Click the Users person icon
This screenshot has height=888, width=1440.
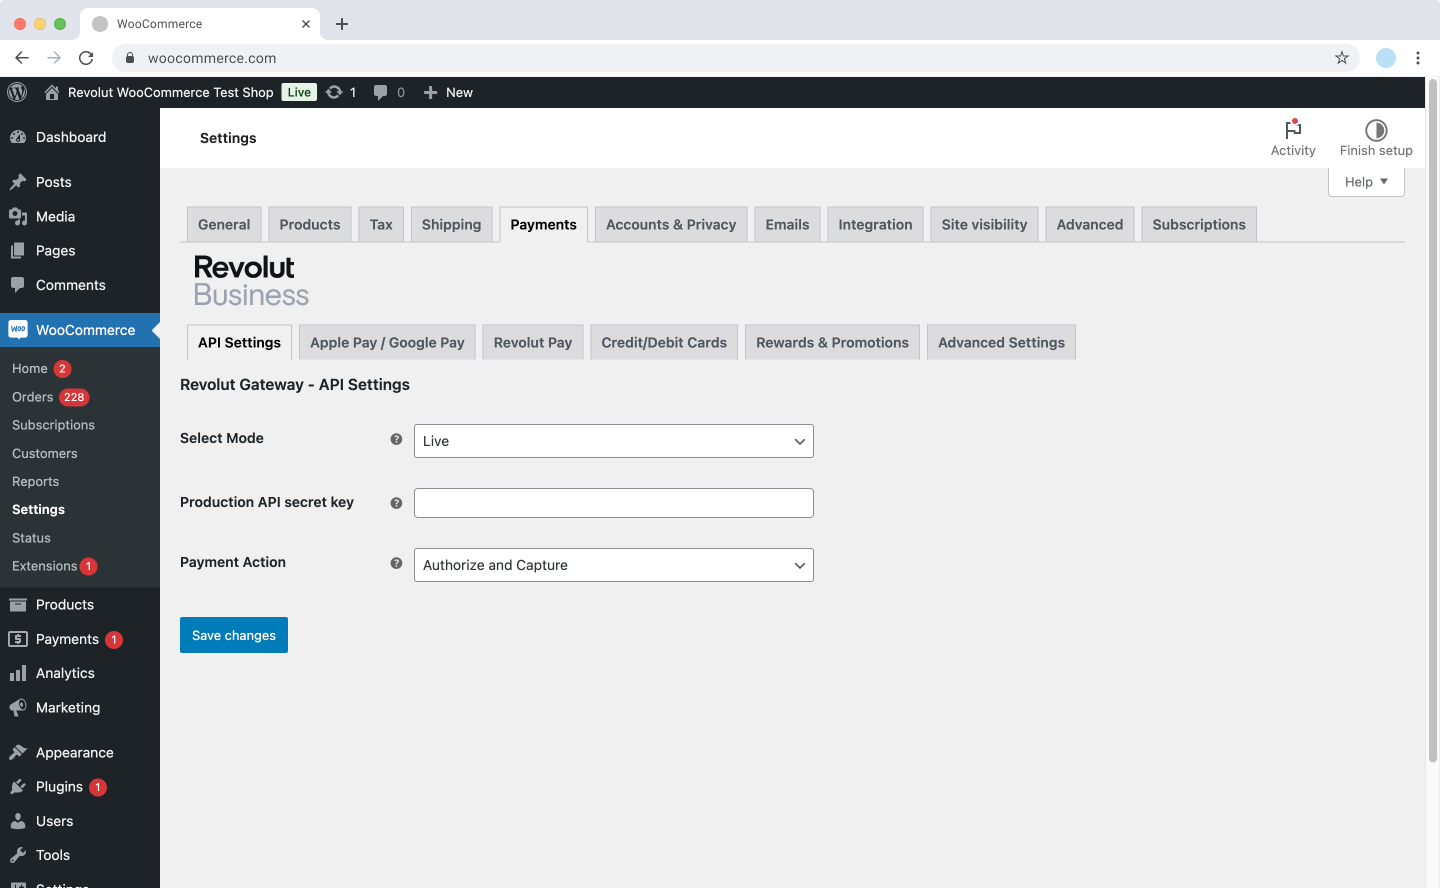click(18, 821)
